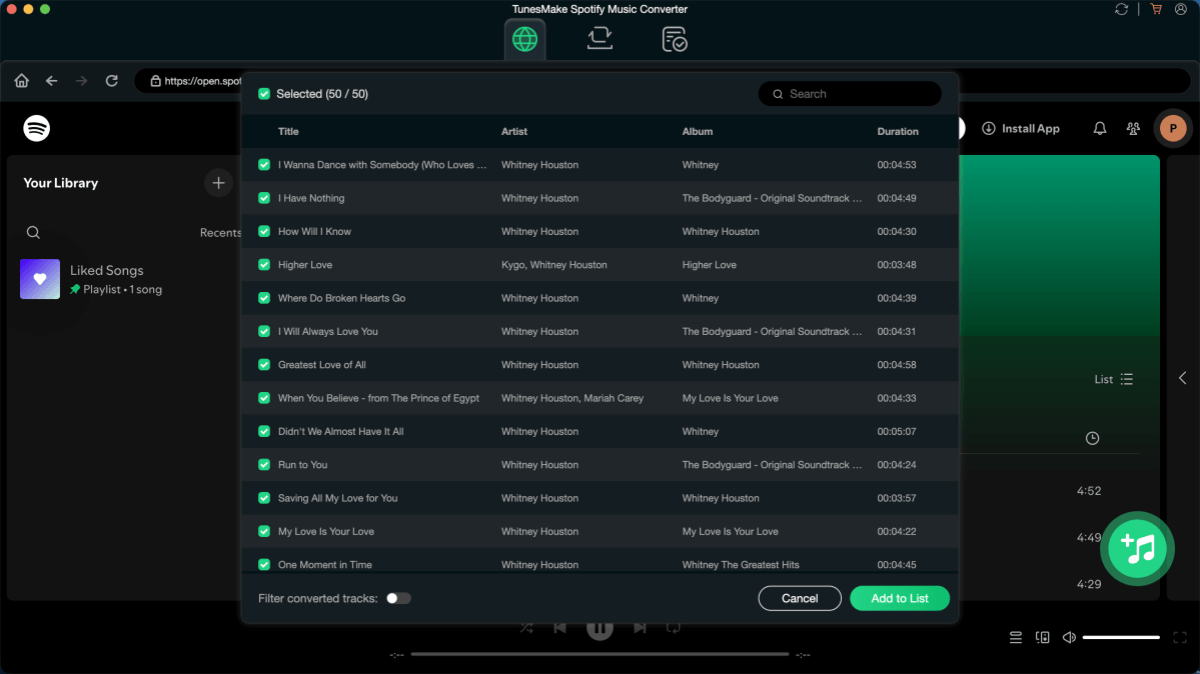
Task: Click the Duration column header
Action: [898, 132]
